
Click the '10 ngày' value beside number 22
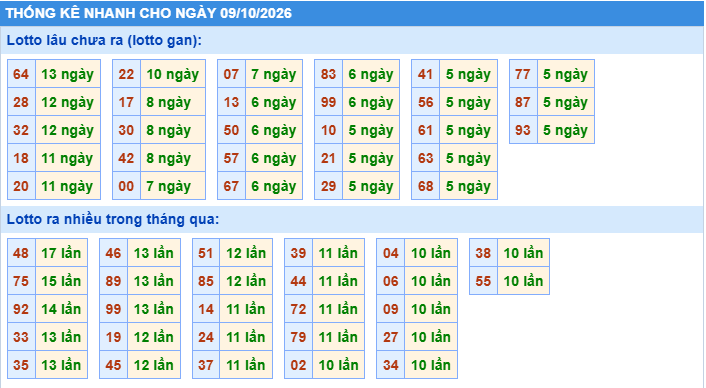173,74
